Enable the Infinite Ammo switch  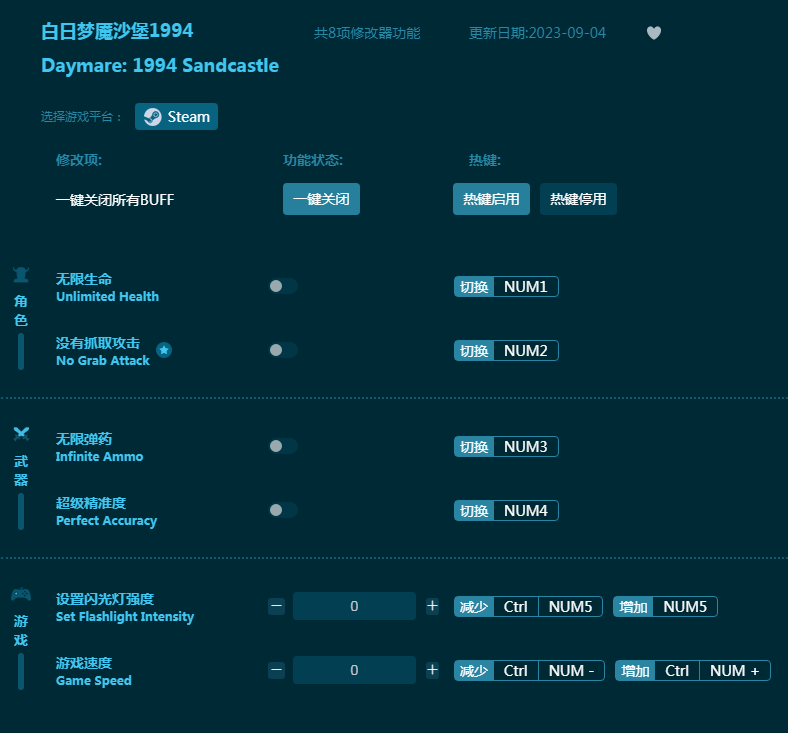(283, 446)
